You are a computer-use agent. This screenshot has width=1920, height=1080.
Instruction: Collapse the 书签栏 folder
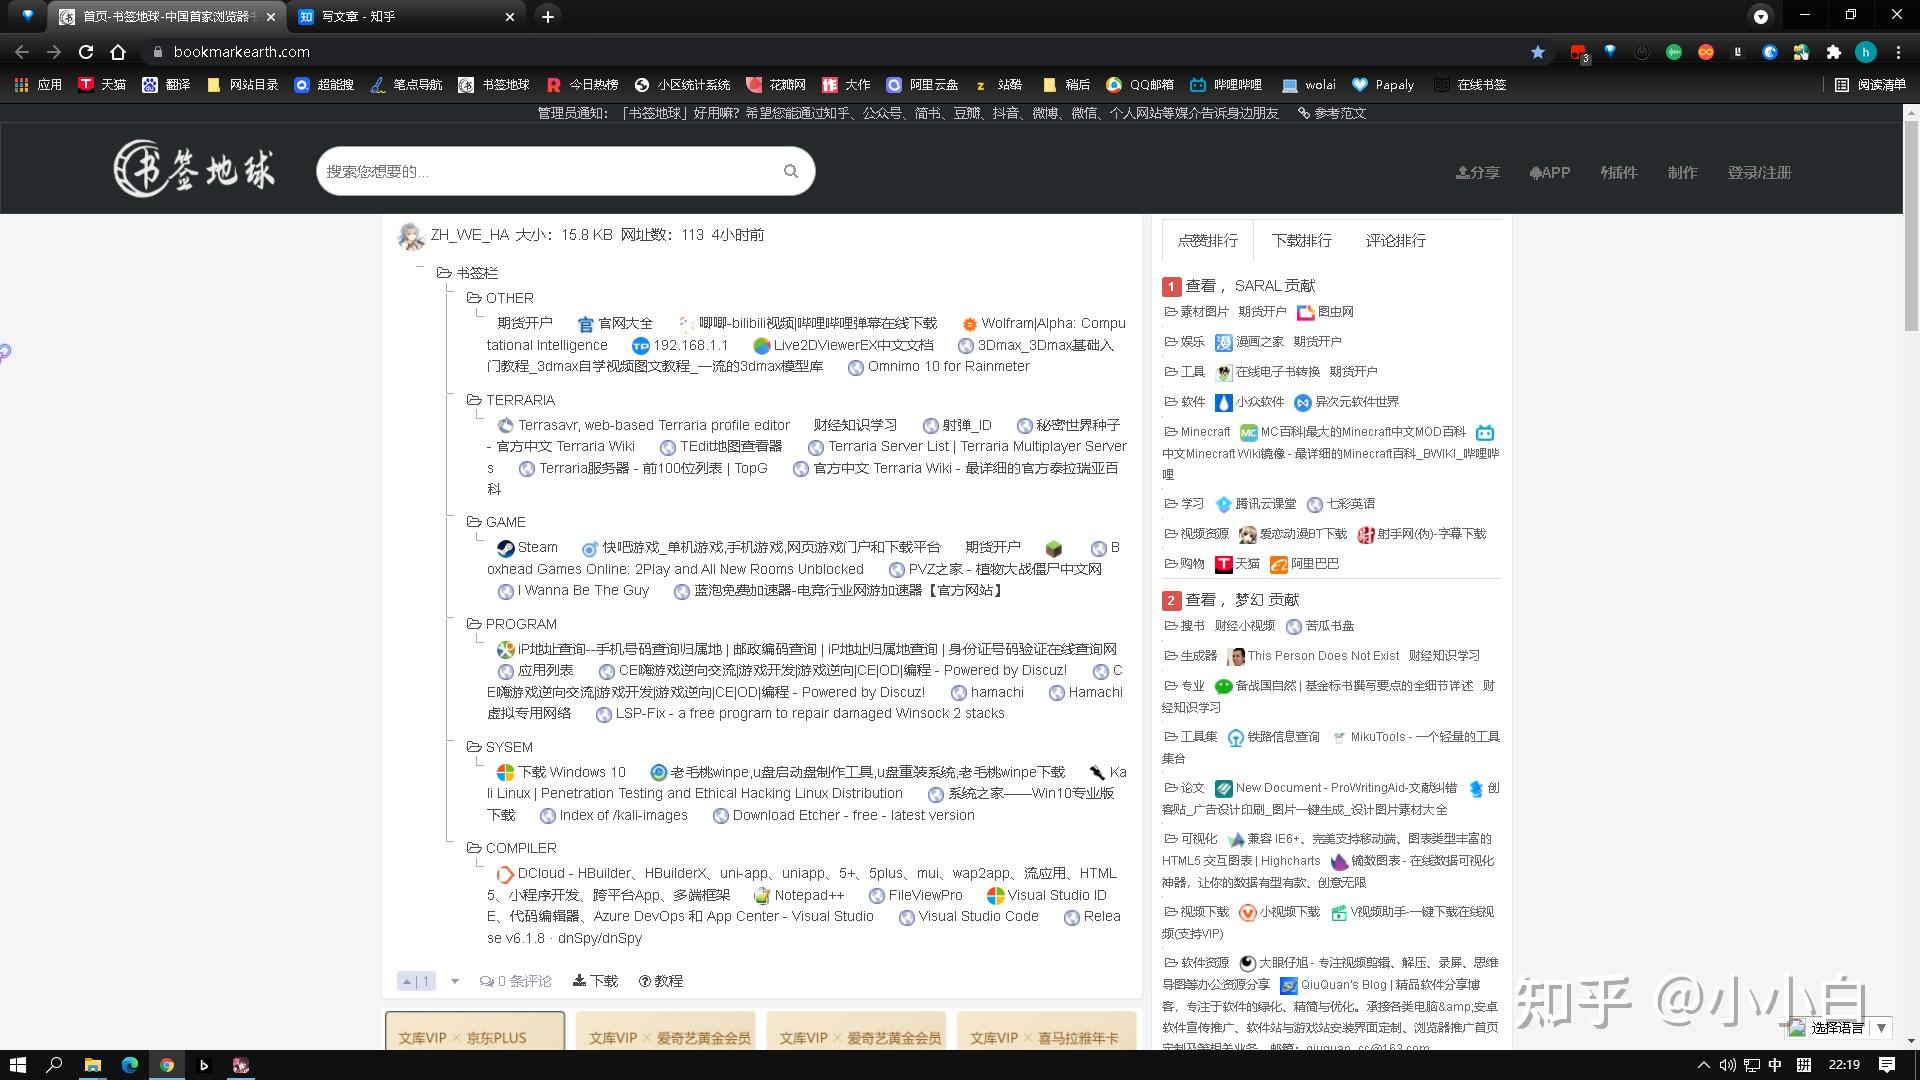click(x=444, y=273)
